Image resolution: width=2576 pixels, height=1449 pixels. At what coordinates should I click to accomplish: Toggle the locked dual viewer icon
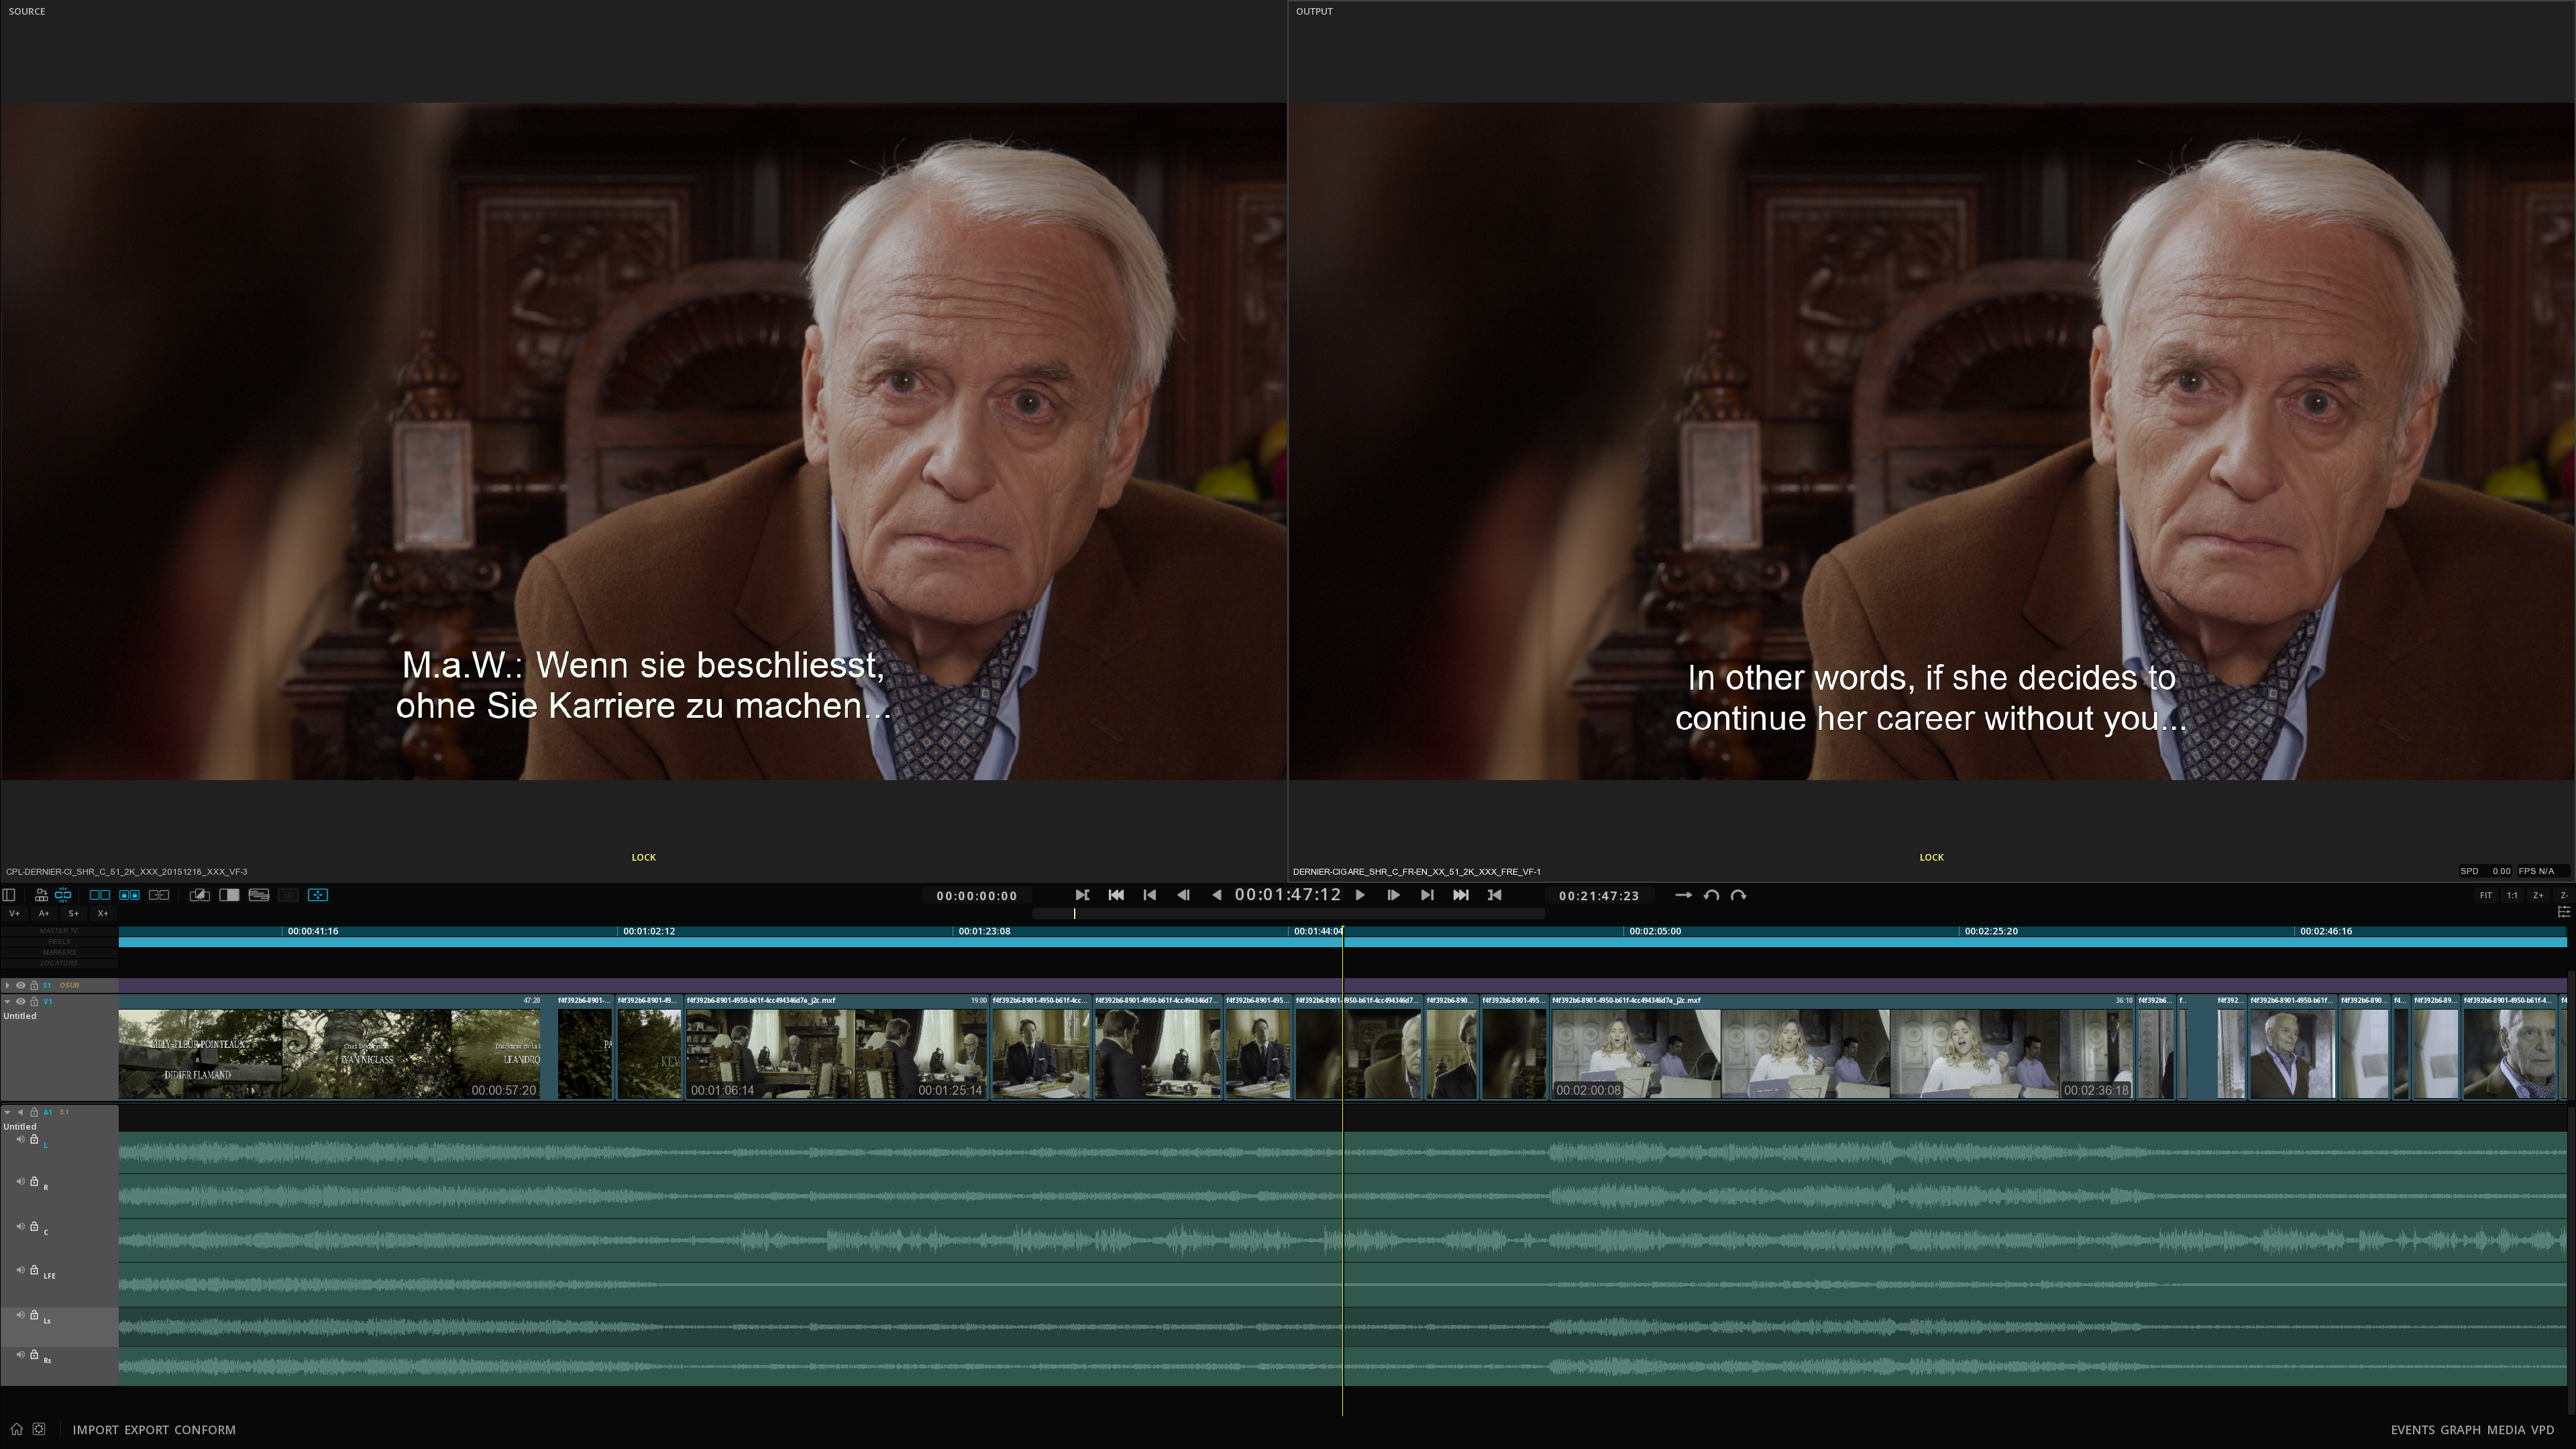tap(129, 895)
